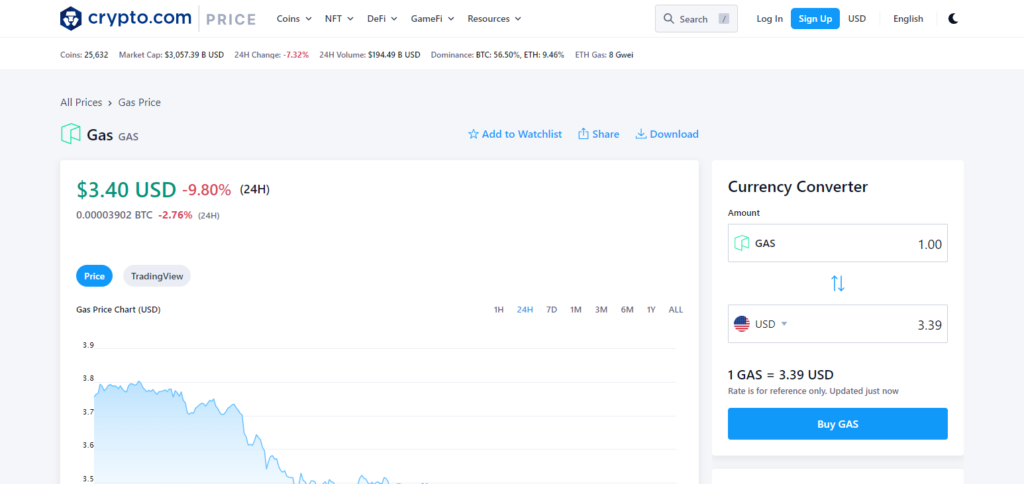Screen dimensions: 1024x484
Task: Click the Buy GAS button
Action: point(838,424)
